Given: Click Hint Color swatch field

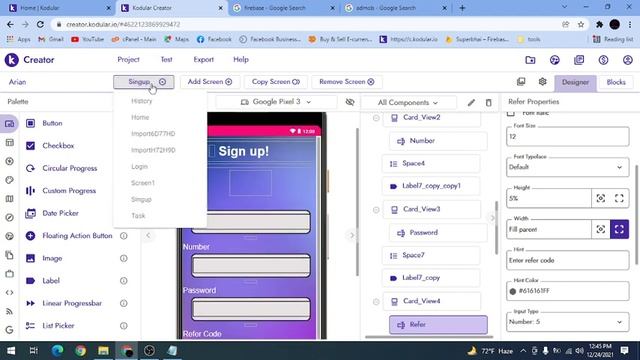Looking at the screenshot, I should (x=567, y=291).
